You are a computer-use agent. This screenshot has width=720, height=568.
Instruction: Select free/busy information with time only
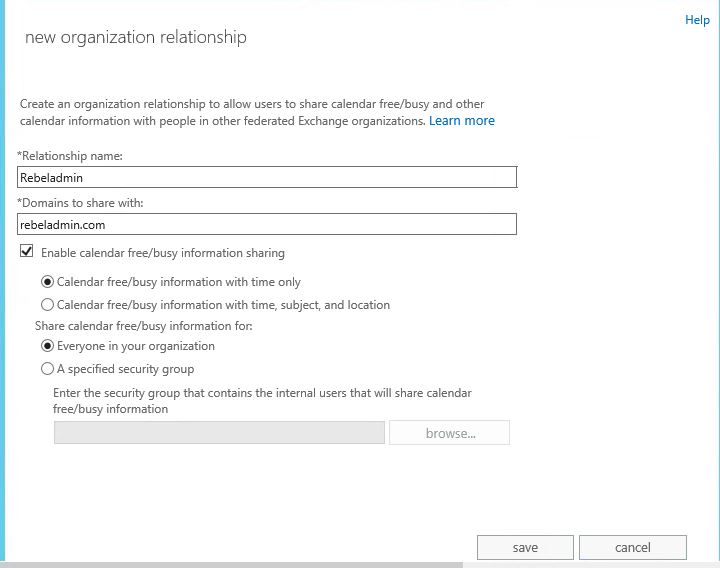pos(47,281)
